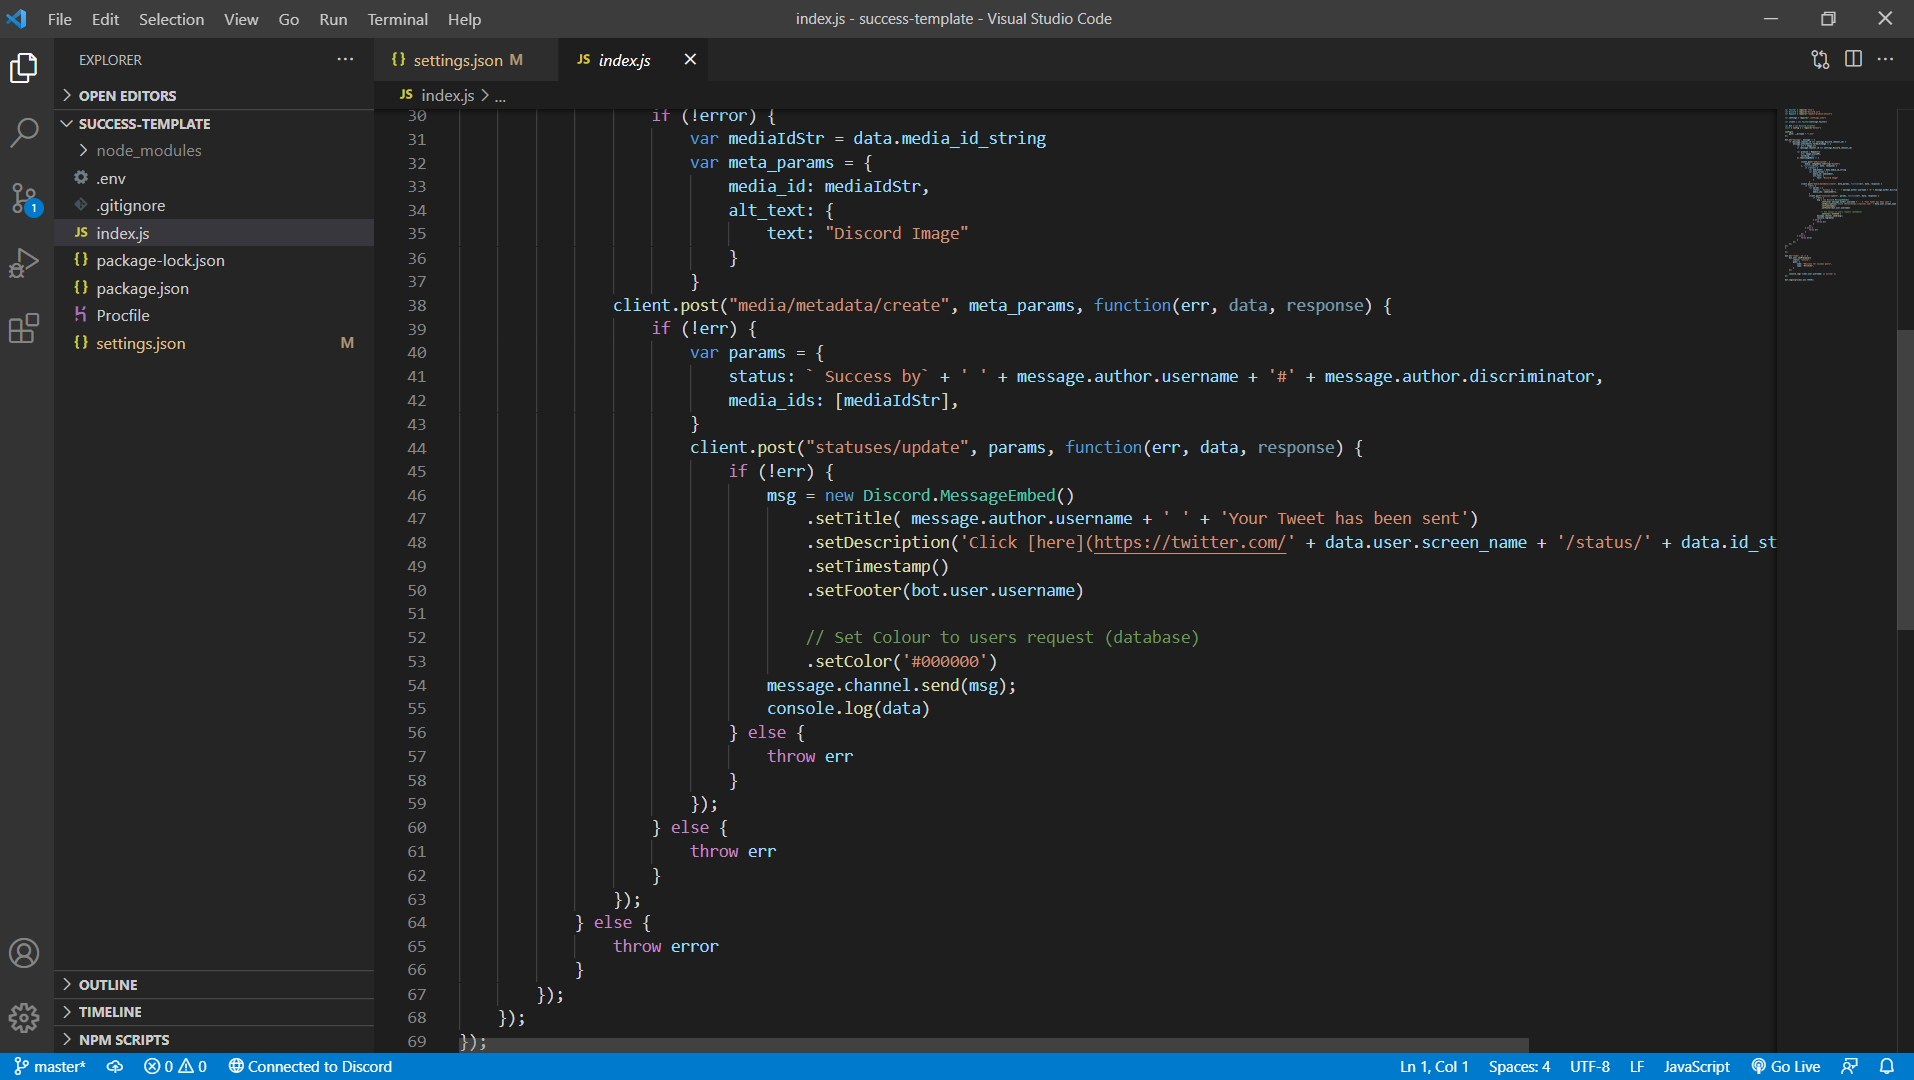Open the Accounts menu icon
The width and height of the screenshot is (1914, 1080).
click(24, 953)
